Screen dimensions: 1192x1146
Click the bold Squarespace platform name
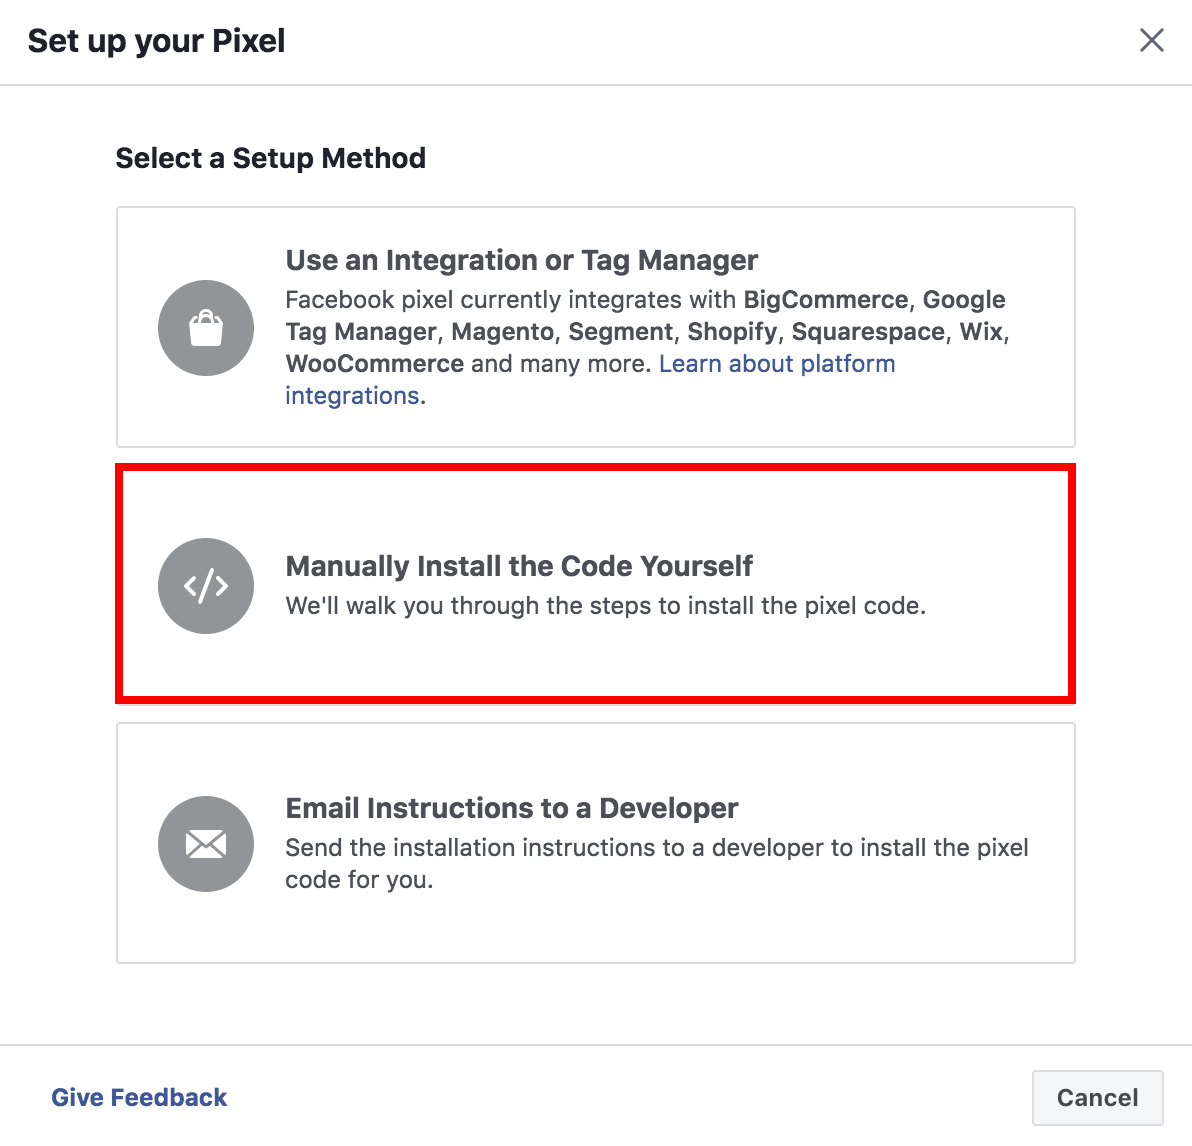point(868,332)
